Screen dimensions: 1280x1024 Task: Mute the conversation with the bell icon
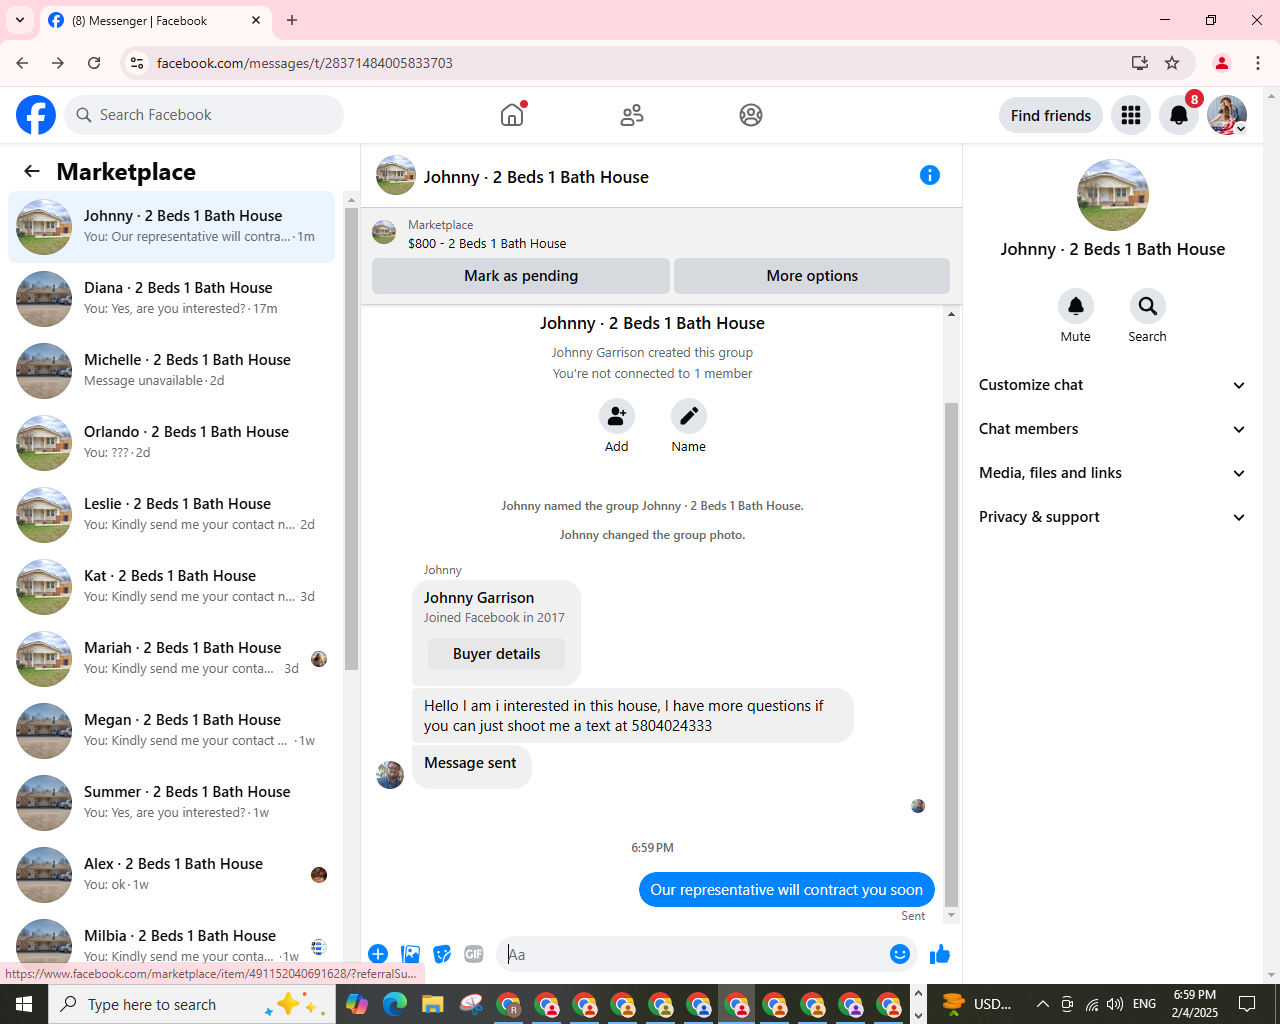(1076, 306)
